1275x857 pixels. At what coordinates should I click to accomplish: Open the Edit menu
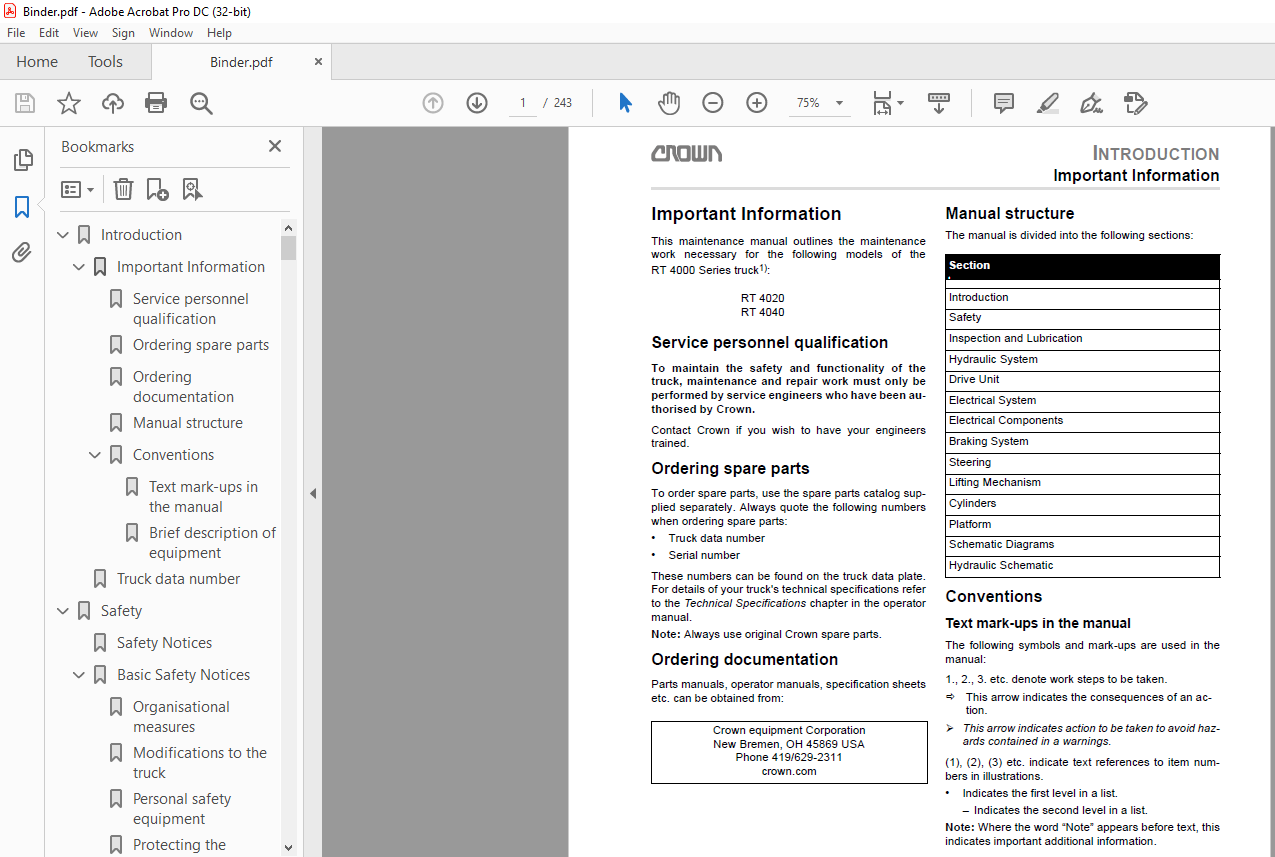[49, 33]
